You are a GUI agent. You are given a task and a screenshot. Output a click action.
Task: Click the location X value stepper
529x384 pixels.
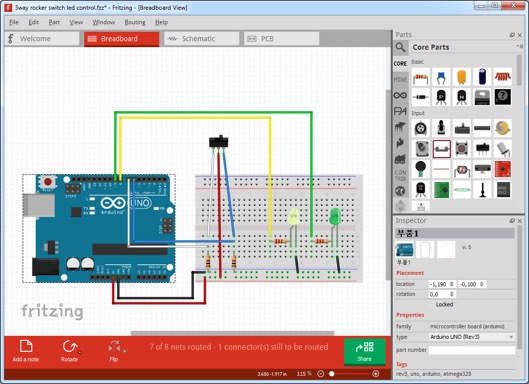coord(451,284)
